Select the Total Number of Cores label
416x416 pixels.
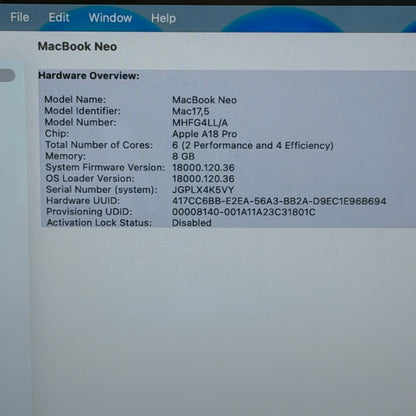click(99, 145)
